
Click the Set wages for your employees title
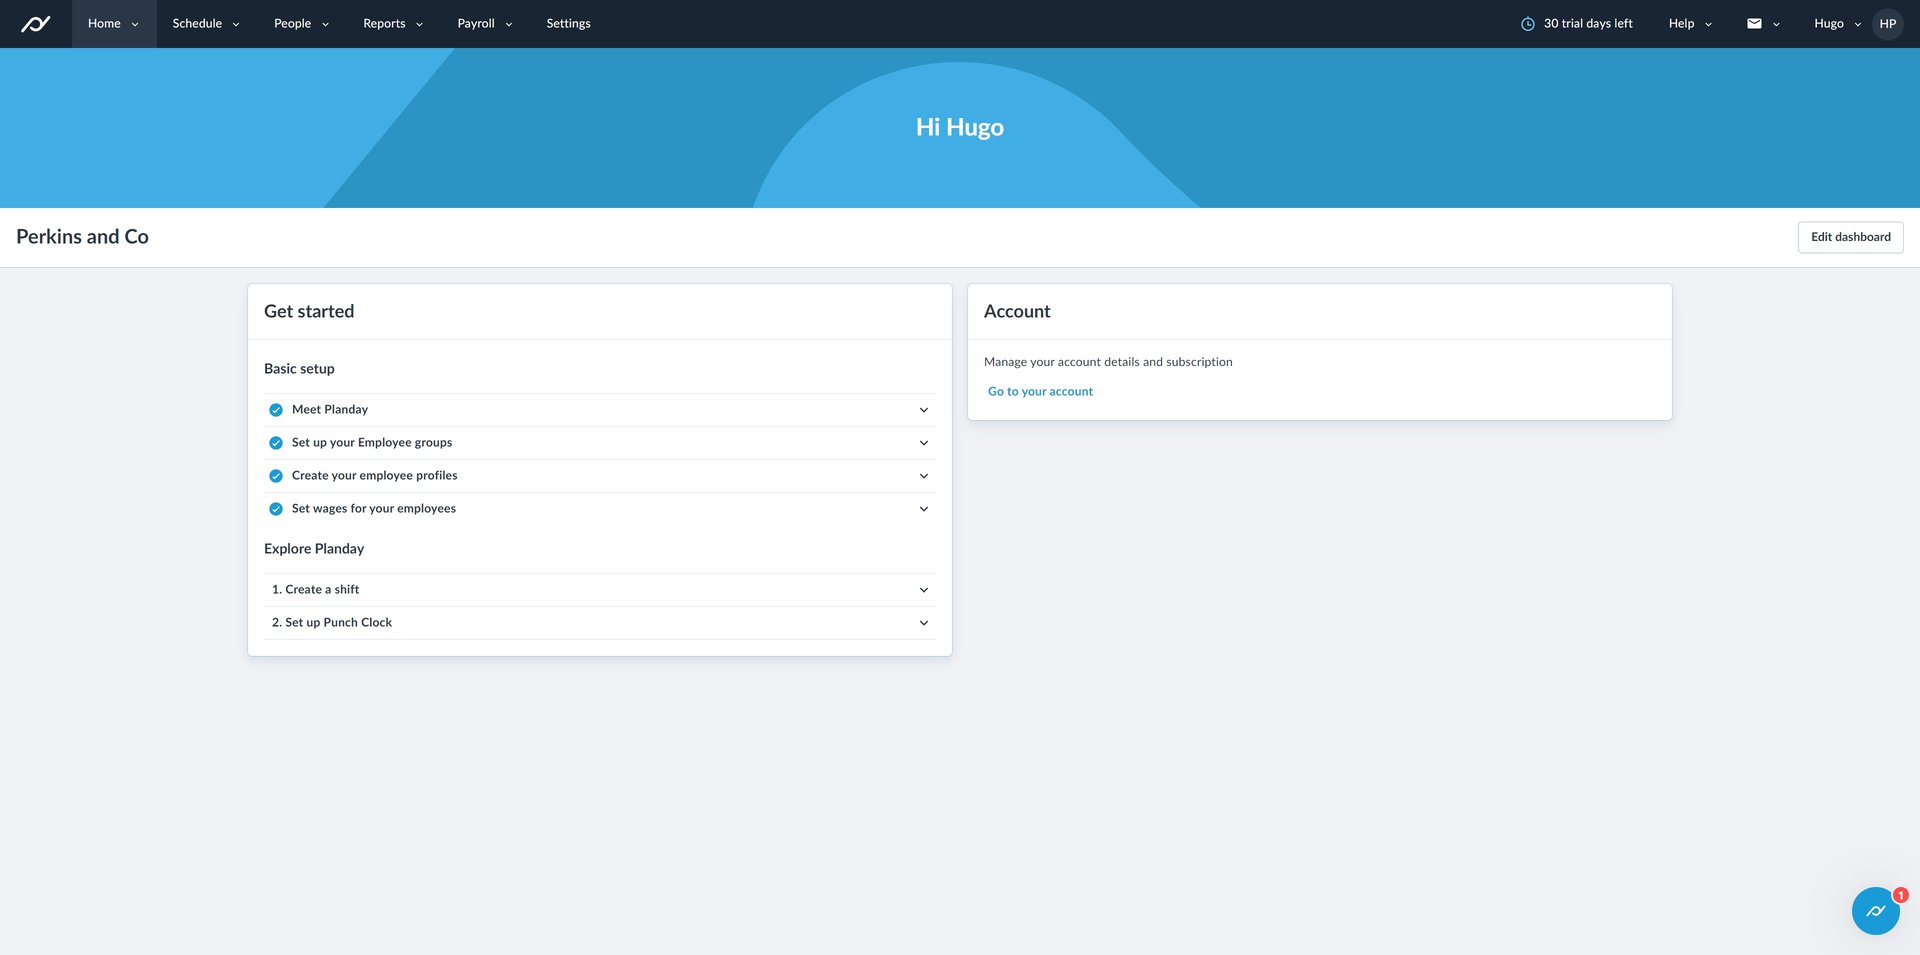tap(374, 509)
